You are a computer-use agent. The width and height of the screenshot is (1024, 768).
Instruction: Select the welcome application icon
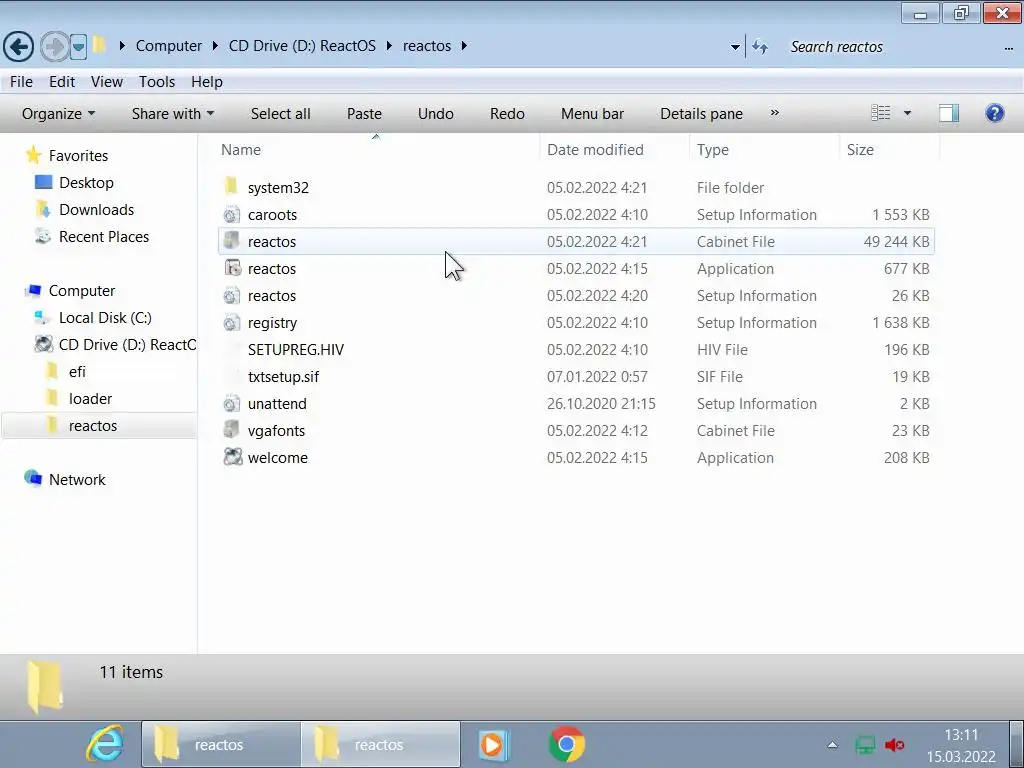232,457
